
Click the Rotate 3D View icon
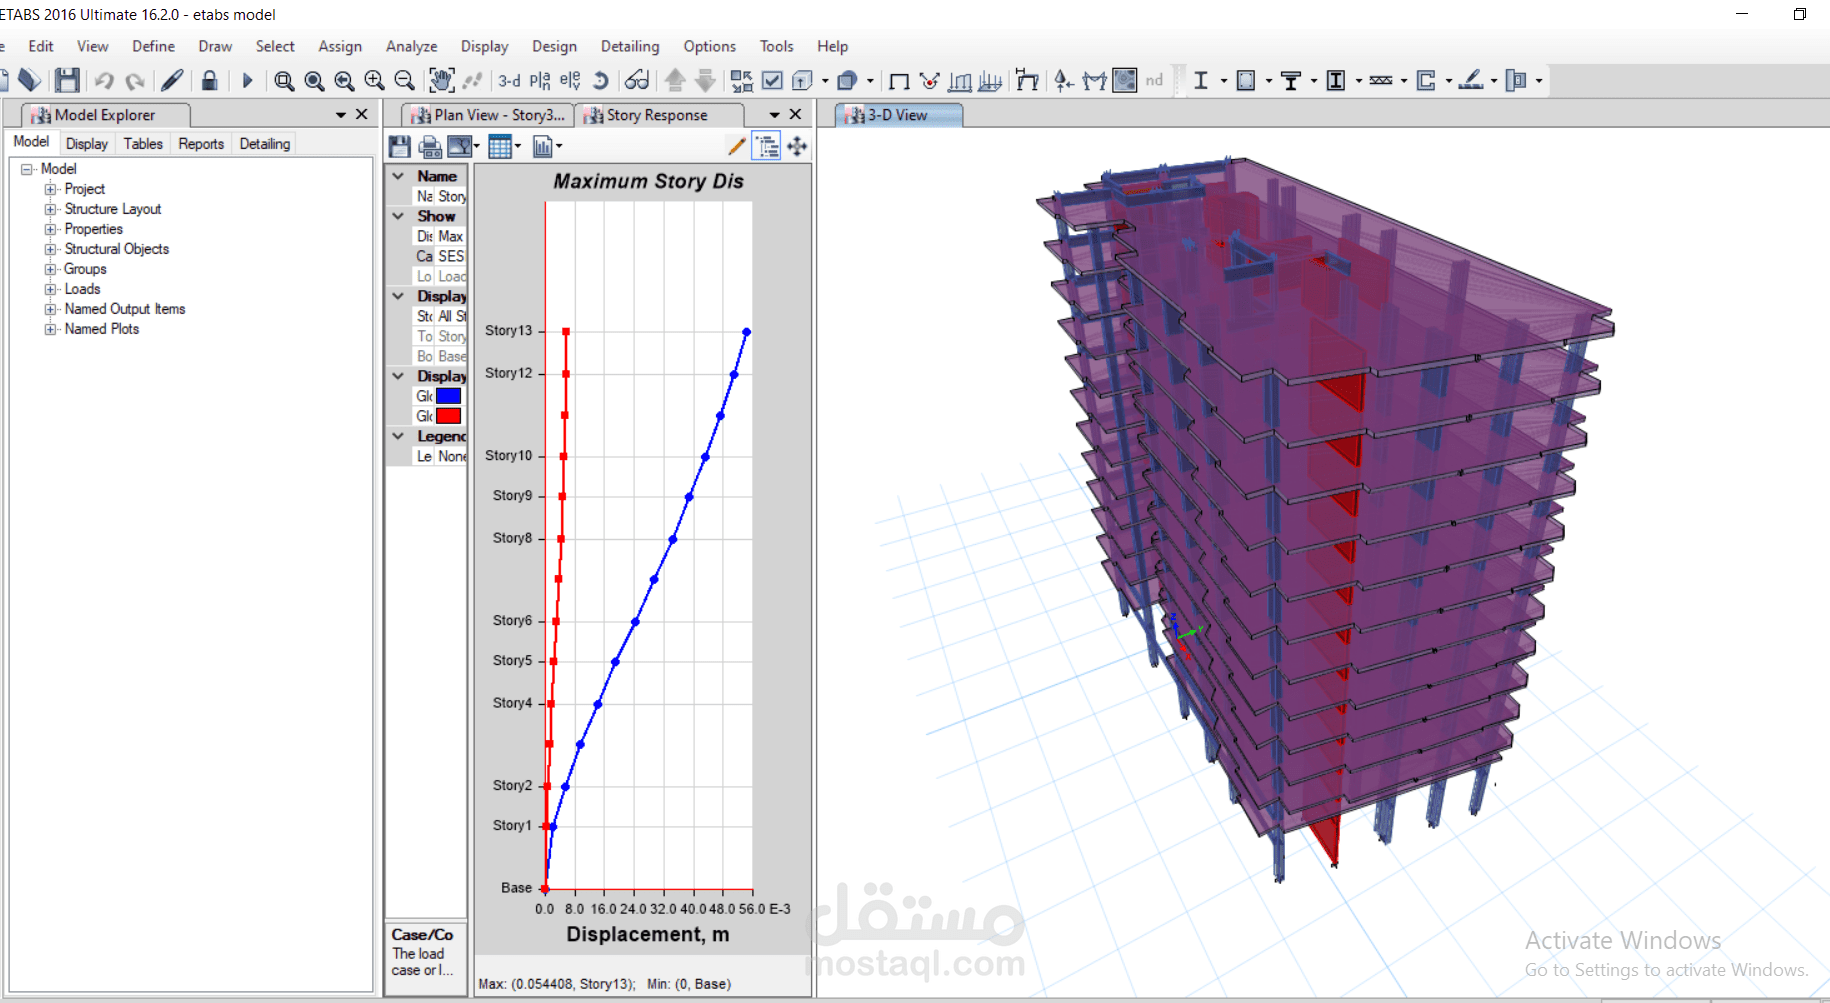[600, 81]
